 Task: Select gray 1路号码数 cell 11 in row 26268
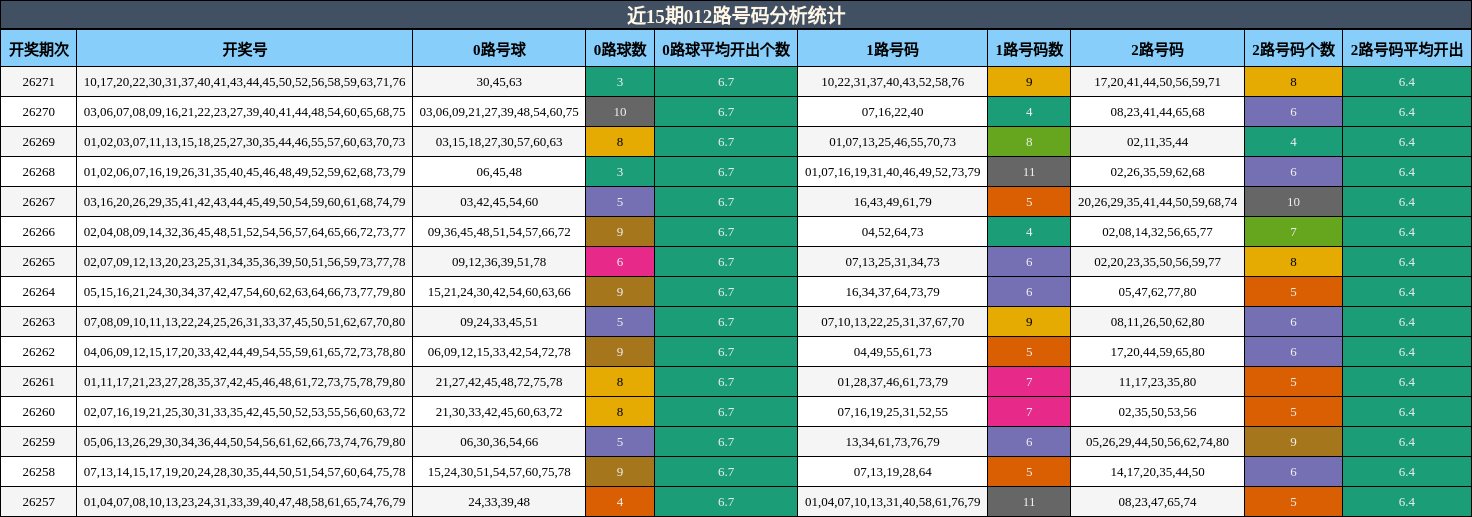click(x=1029, y=172)
